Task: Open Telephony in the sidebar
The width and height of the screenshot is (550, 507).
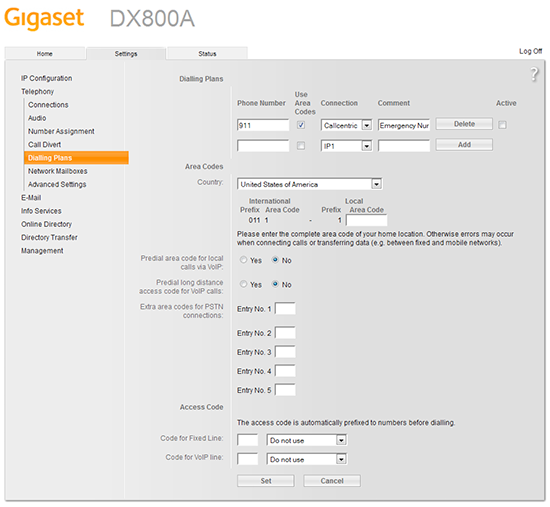Action: (38, 92)
